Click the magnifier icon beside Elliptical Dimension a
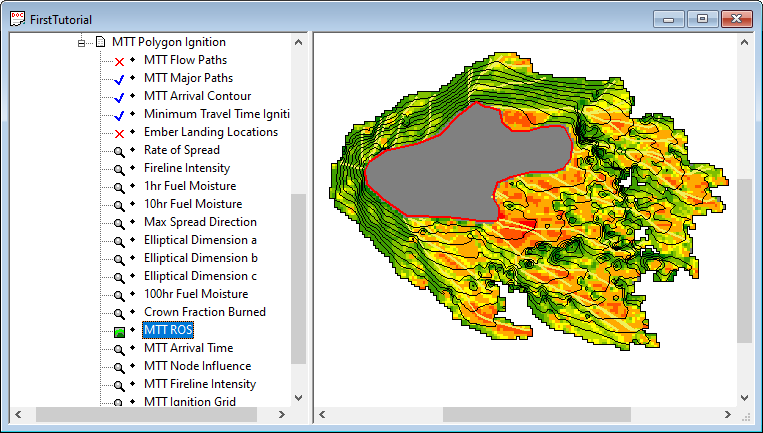 (x=119, y=241)
